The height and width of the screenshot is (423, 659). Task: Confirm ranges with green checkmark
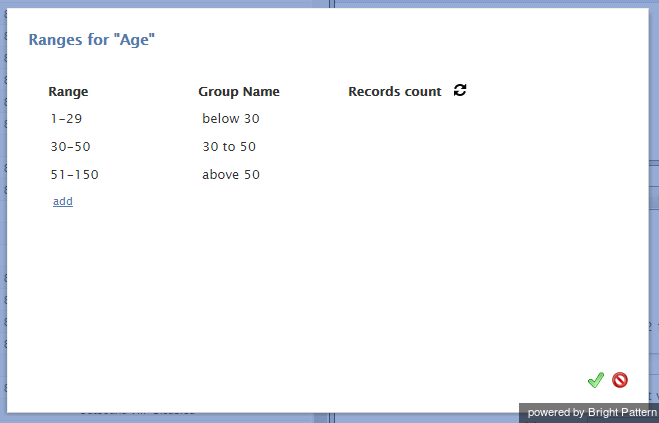(x=596, y=380)
